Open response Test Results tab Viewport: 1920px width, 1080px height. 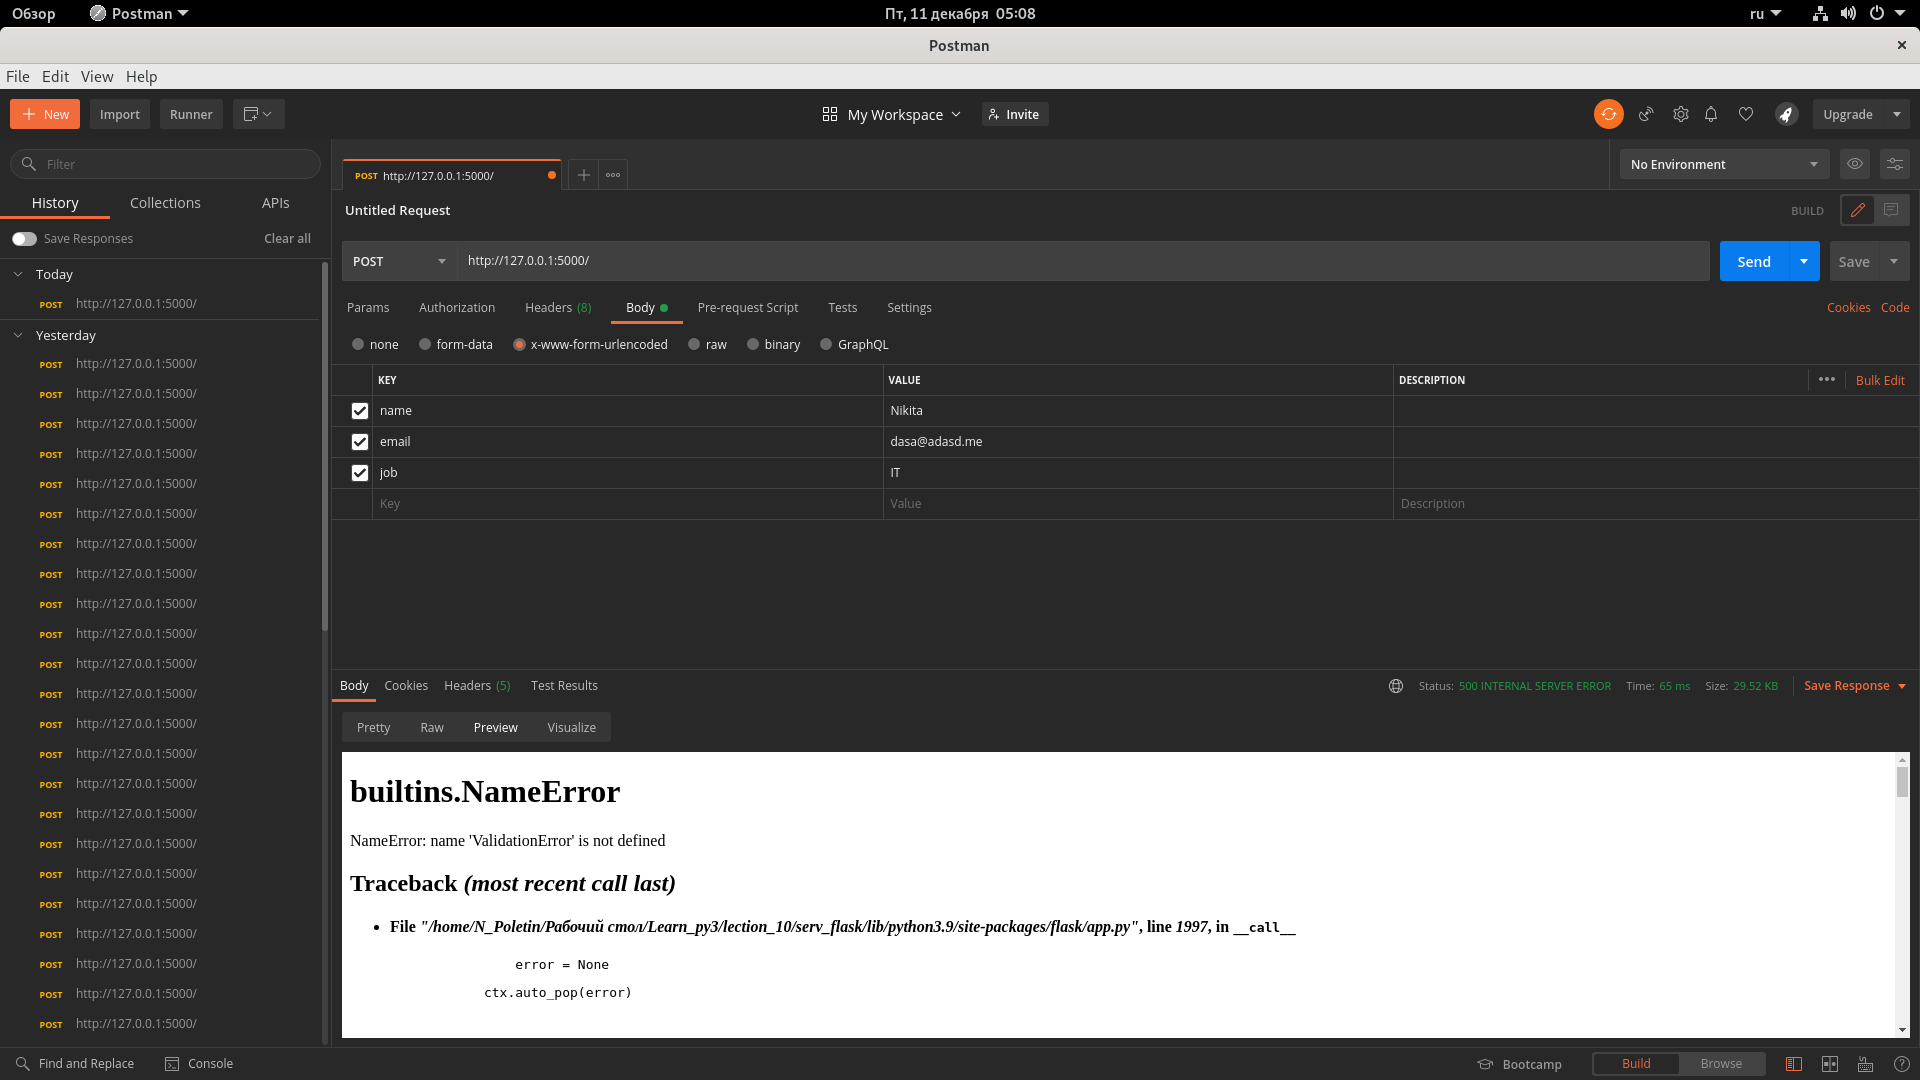pyautogui.click(x=564, y=686)
